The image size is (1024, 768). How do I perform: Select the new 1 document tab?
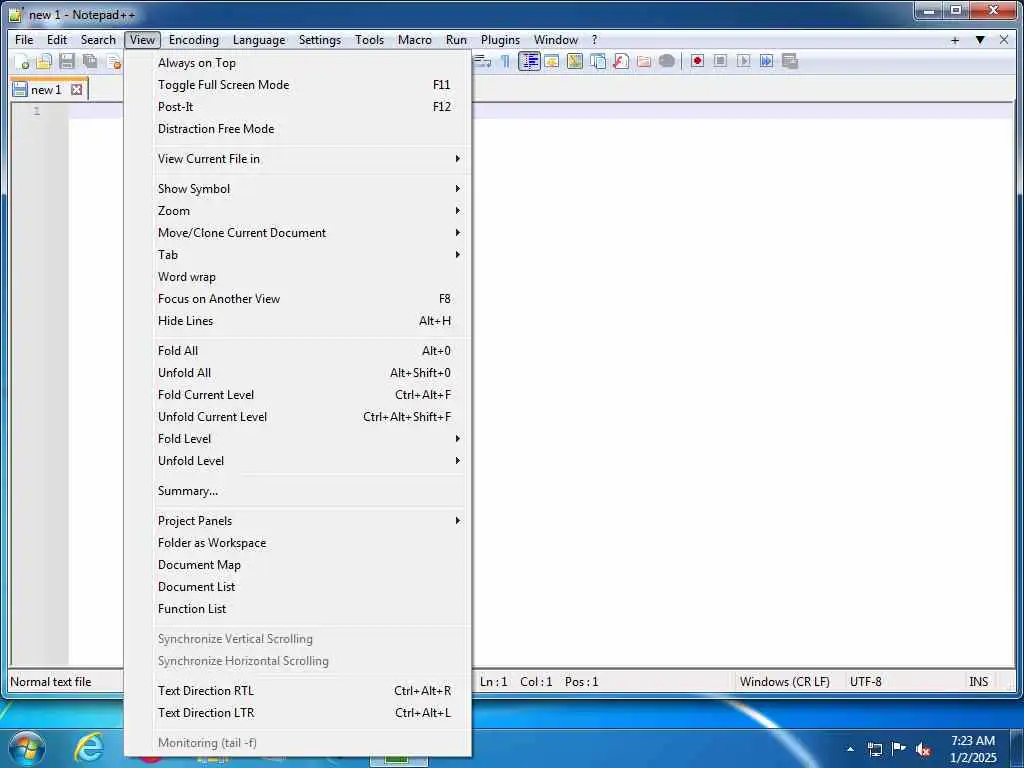46,89
